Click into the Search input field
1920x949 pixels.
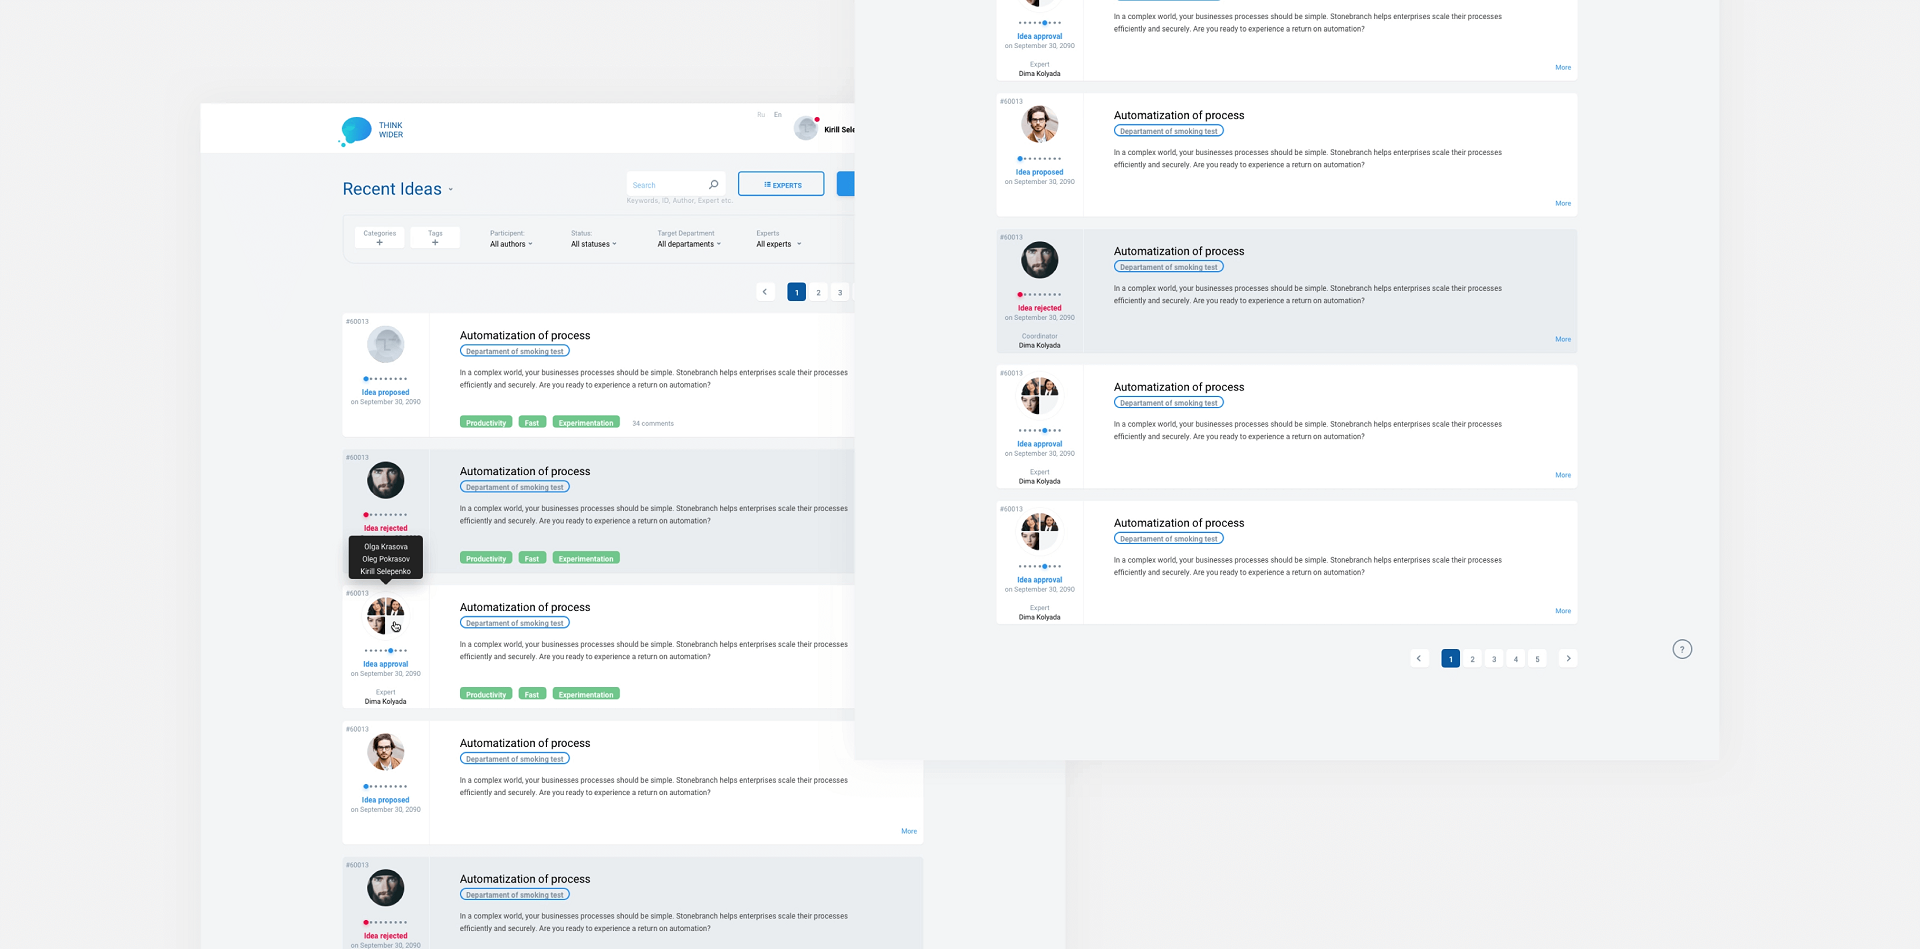coord(667,185)
